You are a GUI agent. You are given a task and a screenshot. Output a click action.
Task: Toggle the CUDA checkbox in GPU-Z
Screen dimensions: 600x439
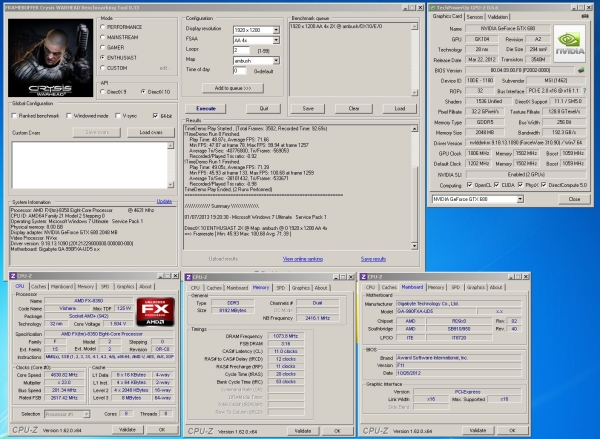pyautogui.click(x=496, y=185)
